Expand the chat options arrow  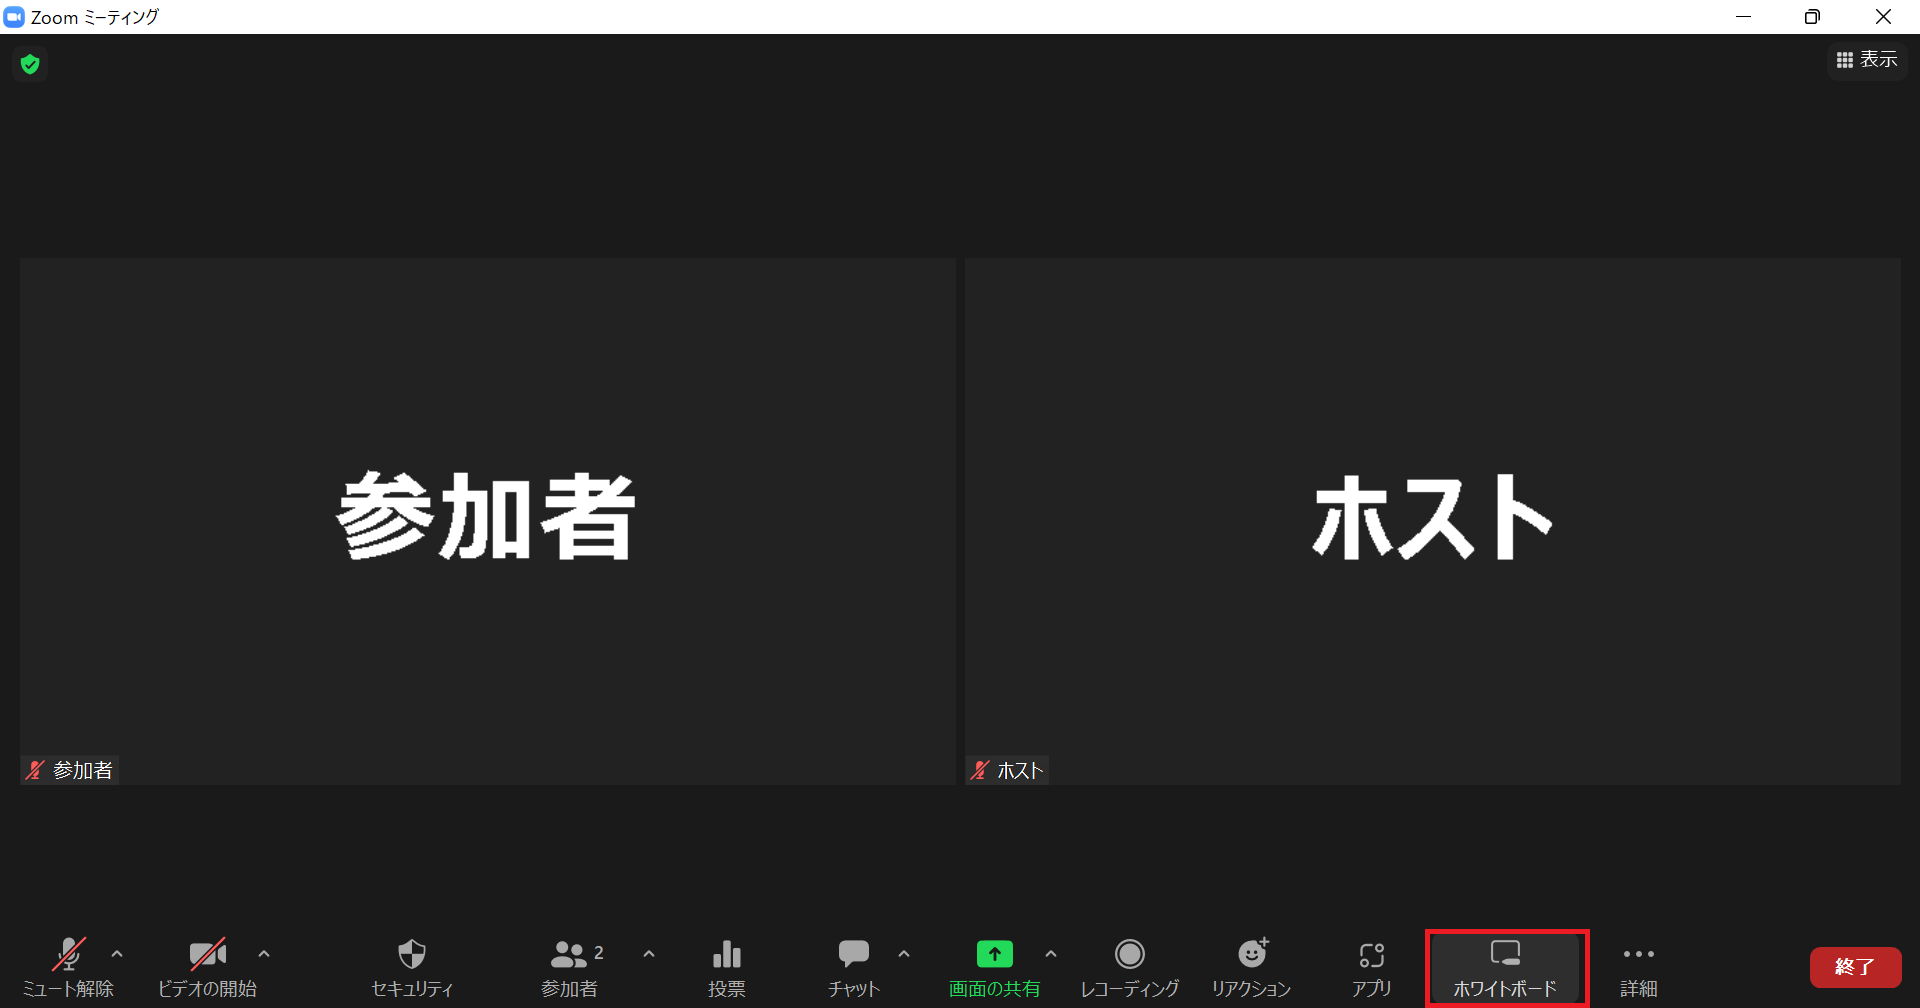904,954
